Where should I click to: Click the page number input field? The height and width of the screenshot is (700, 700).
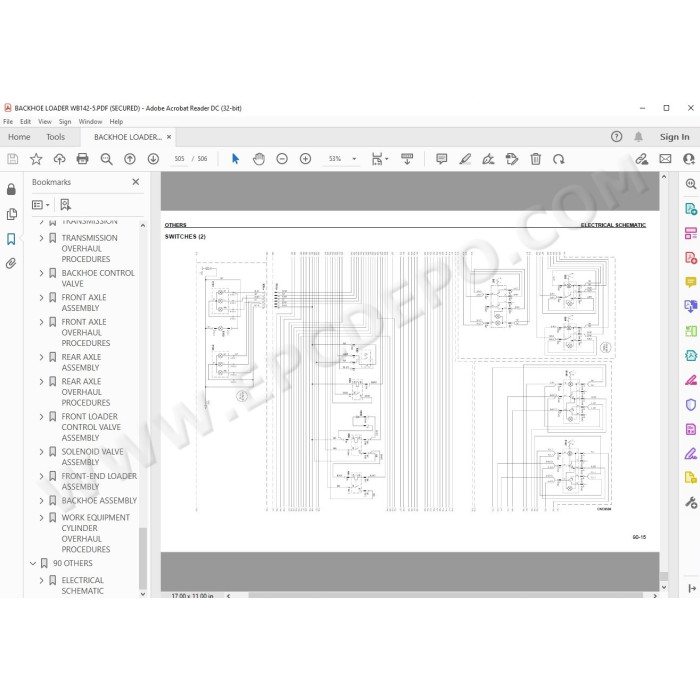click(x=179, y=159)
